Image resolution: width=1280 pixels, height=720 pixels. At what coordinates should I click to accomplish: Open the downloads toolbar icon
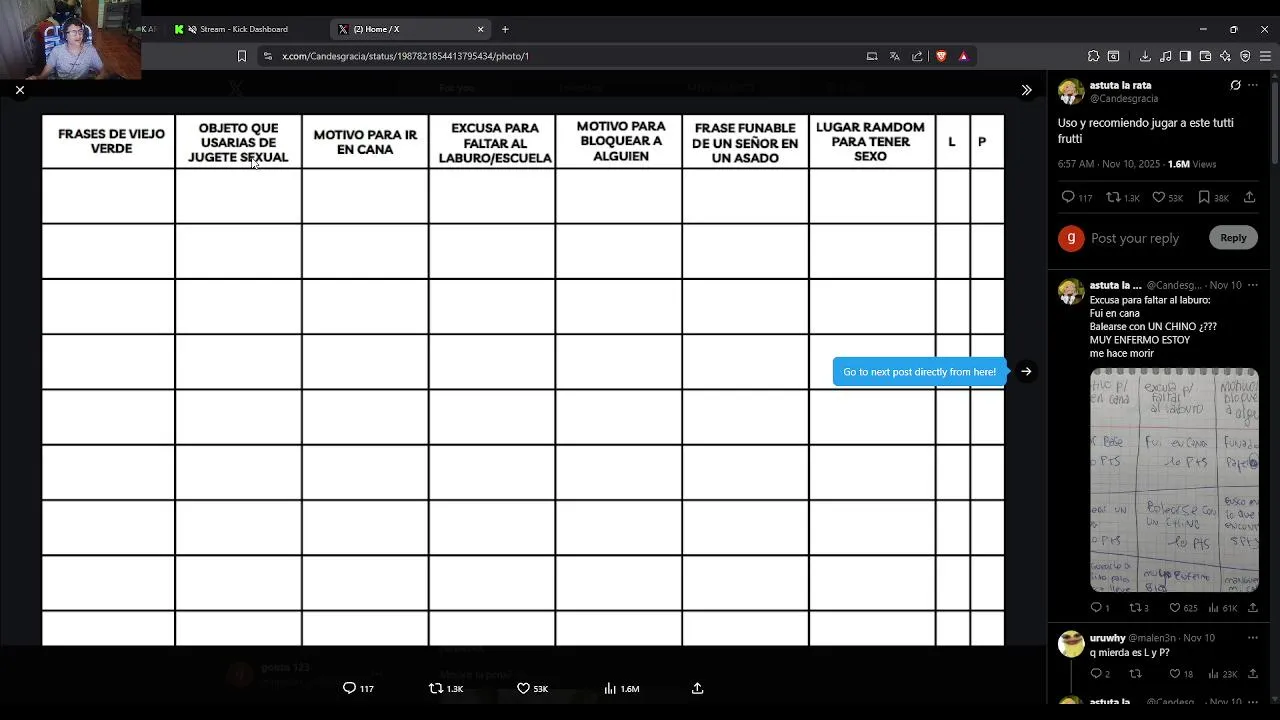1145,56
